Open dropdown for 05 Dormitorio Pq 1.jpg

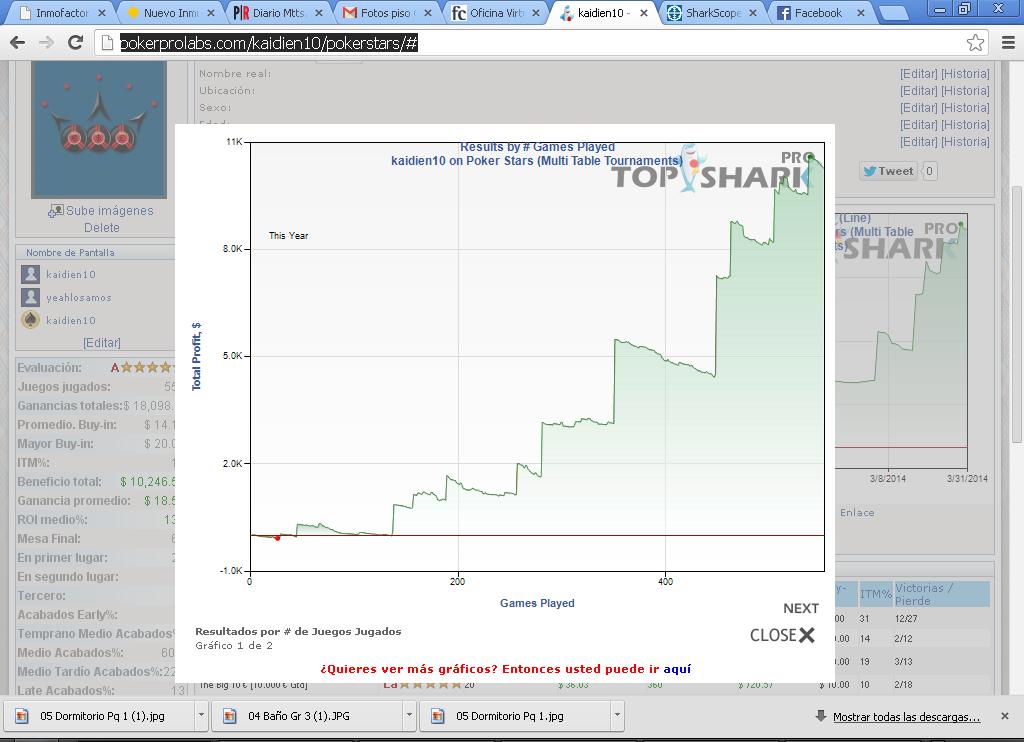[x=617, y=715]
